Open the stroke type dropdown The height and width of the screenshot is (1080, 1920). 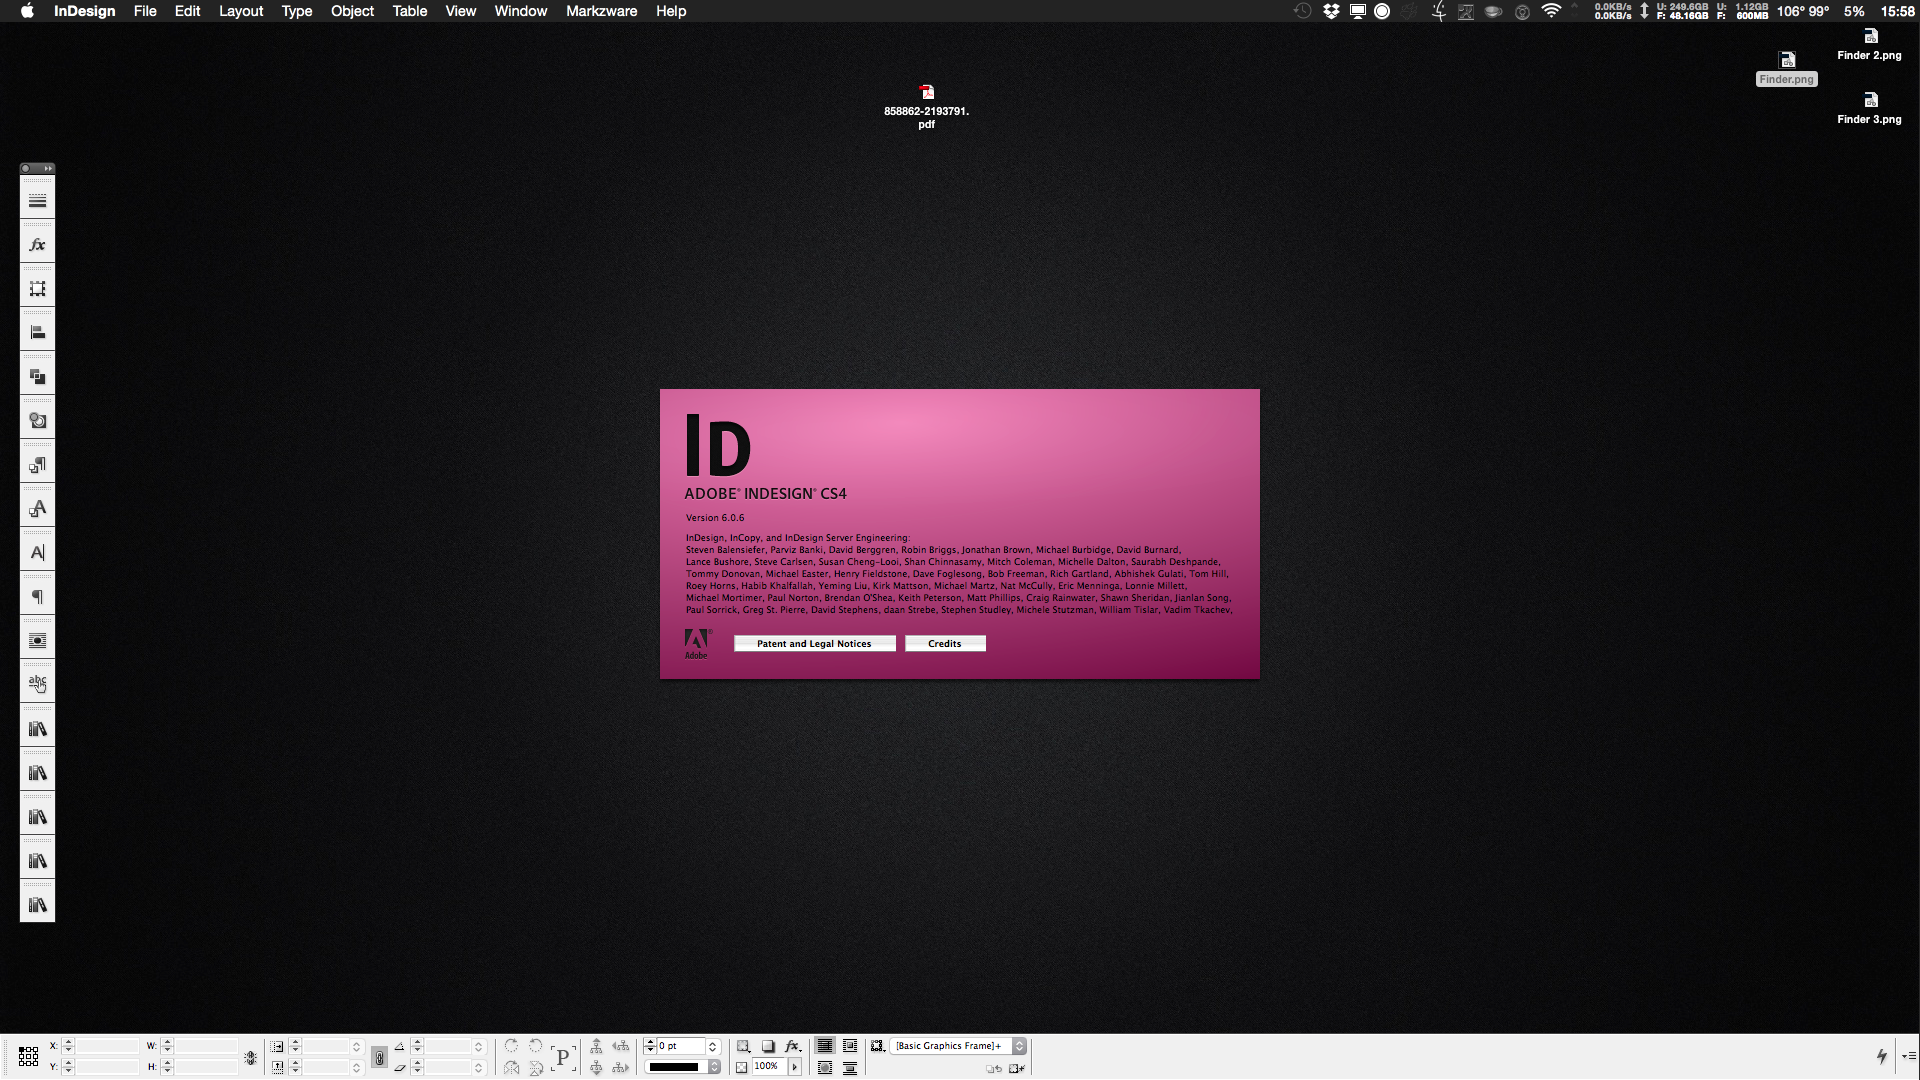click(x=714, y=1067)
